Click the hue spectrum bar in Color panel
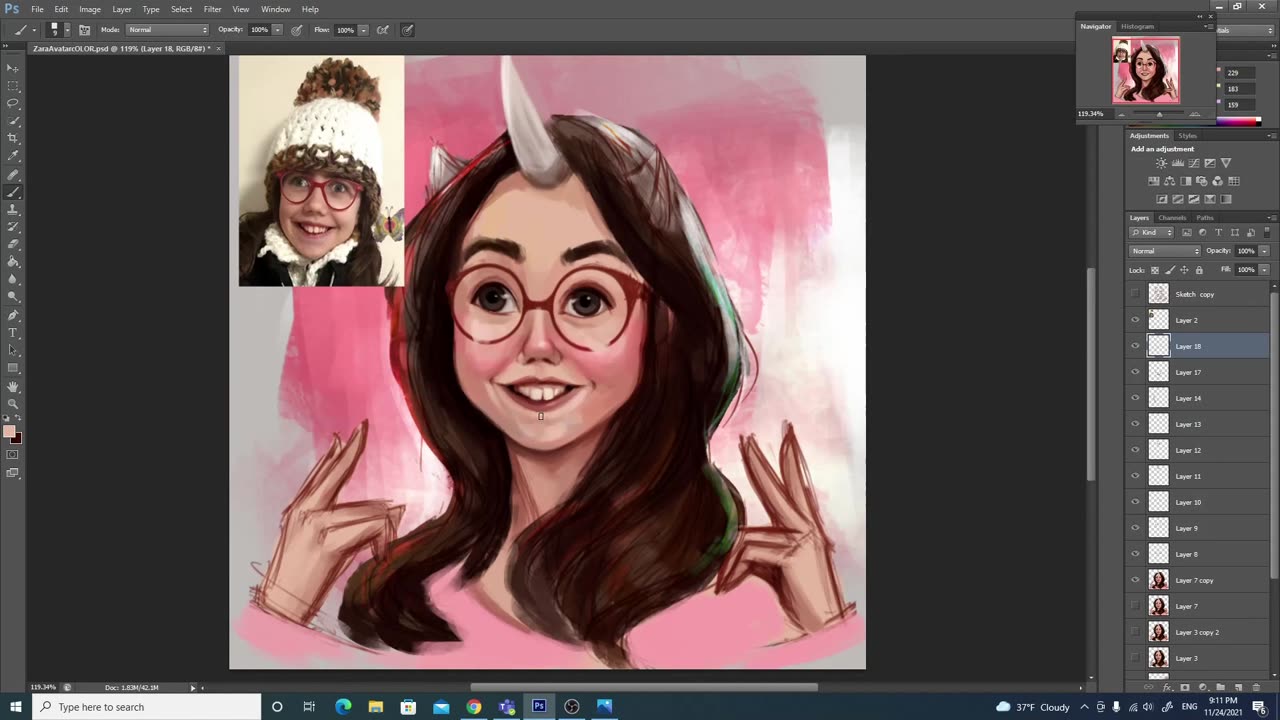This screenshot has height=720, width=1280. pyautogui.click(x=1238, y=122)
